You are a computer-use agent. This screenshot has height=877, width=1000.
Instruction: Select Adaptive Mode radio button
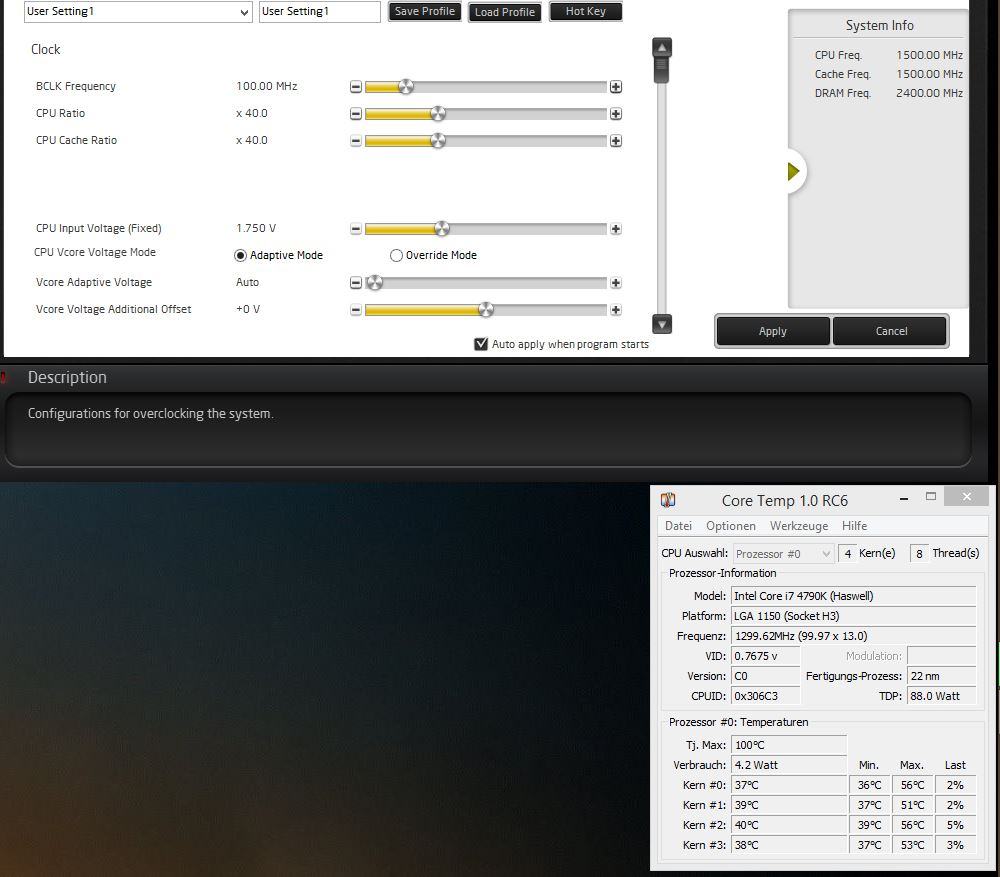pos(240,256)
